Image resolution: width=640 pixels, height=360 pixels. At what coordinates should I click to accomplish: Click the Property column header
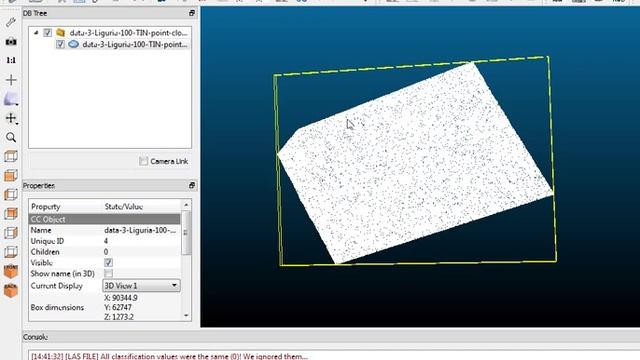coord(45,207)
